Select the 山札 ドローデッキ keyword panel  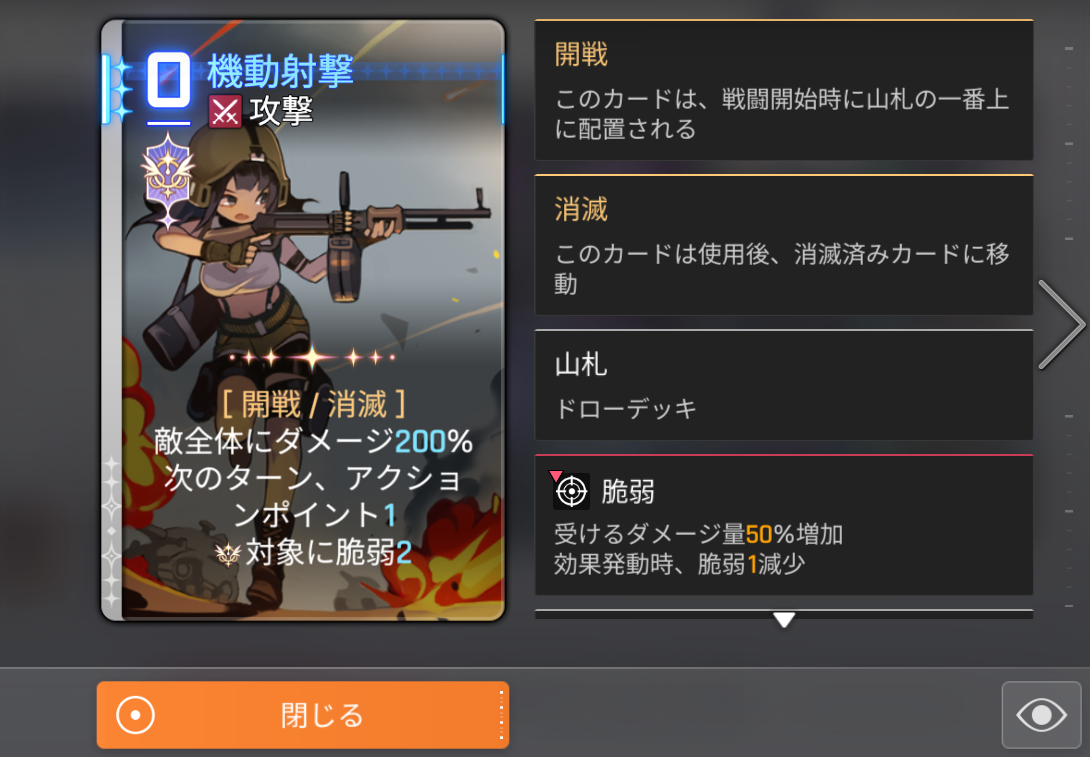click(x=783, y=385)
